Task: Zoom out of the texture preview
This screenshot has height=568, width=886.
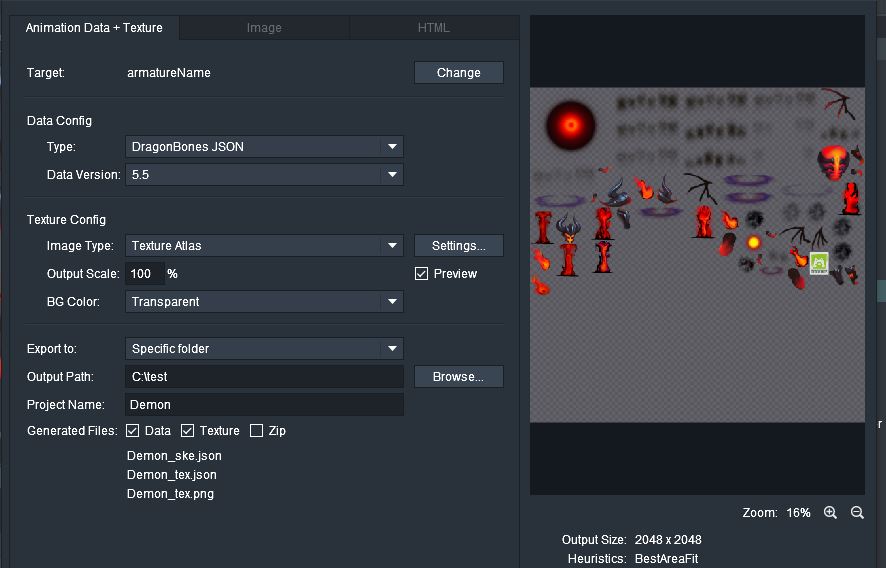Action: point(857,513)
